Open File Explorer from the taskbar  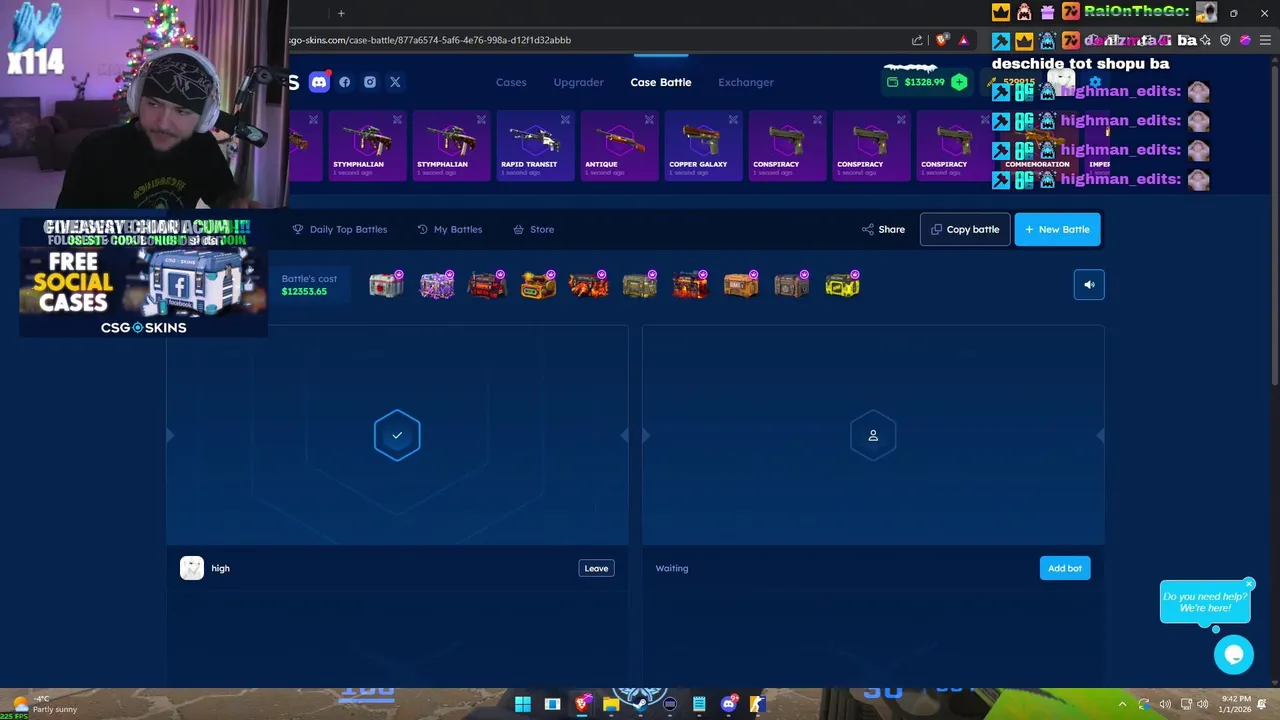point(611,704)
